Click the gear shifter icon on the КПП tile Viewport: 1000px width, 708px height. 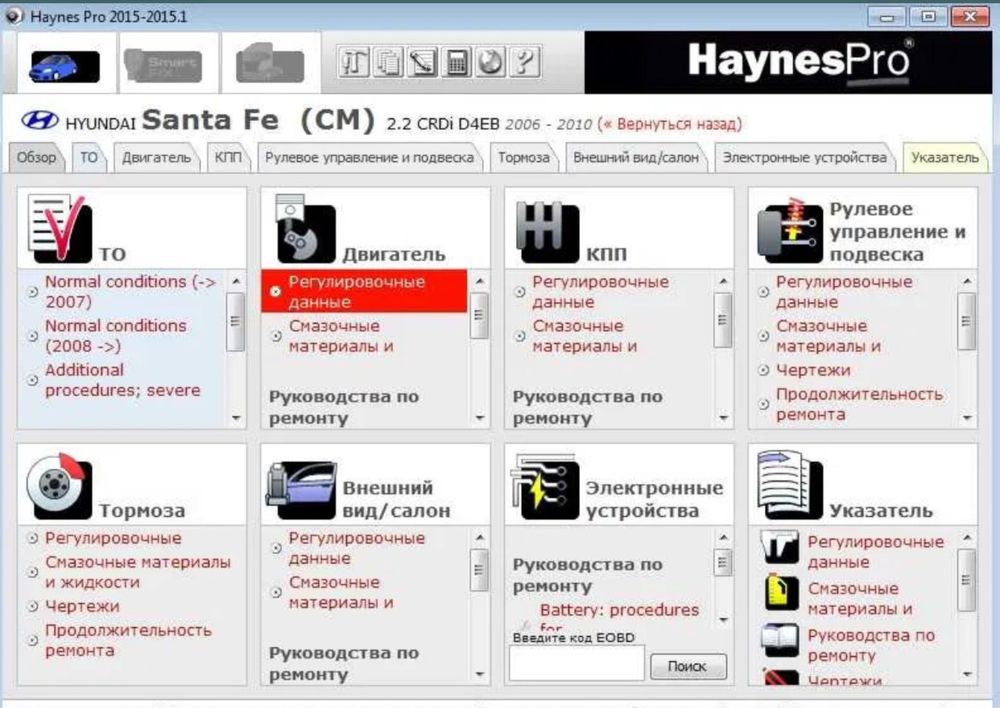pos(547,232)
